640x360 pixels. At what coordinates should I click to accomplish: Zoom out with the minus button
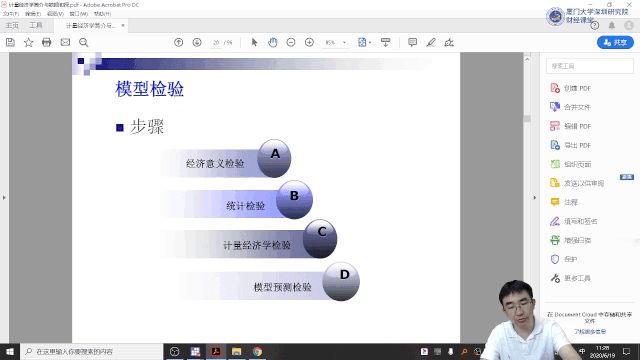tap(291, 42)
